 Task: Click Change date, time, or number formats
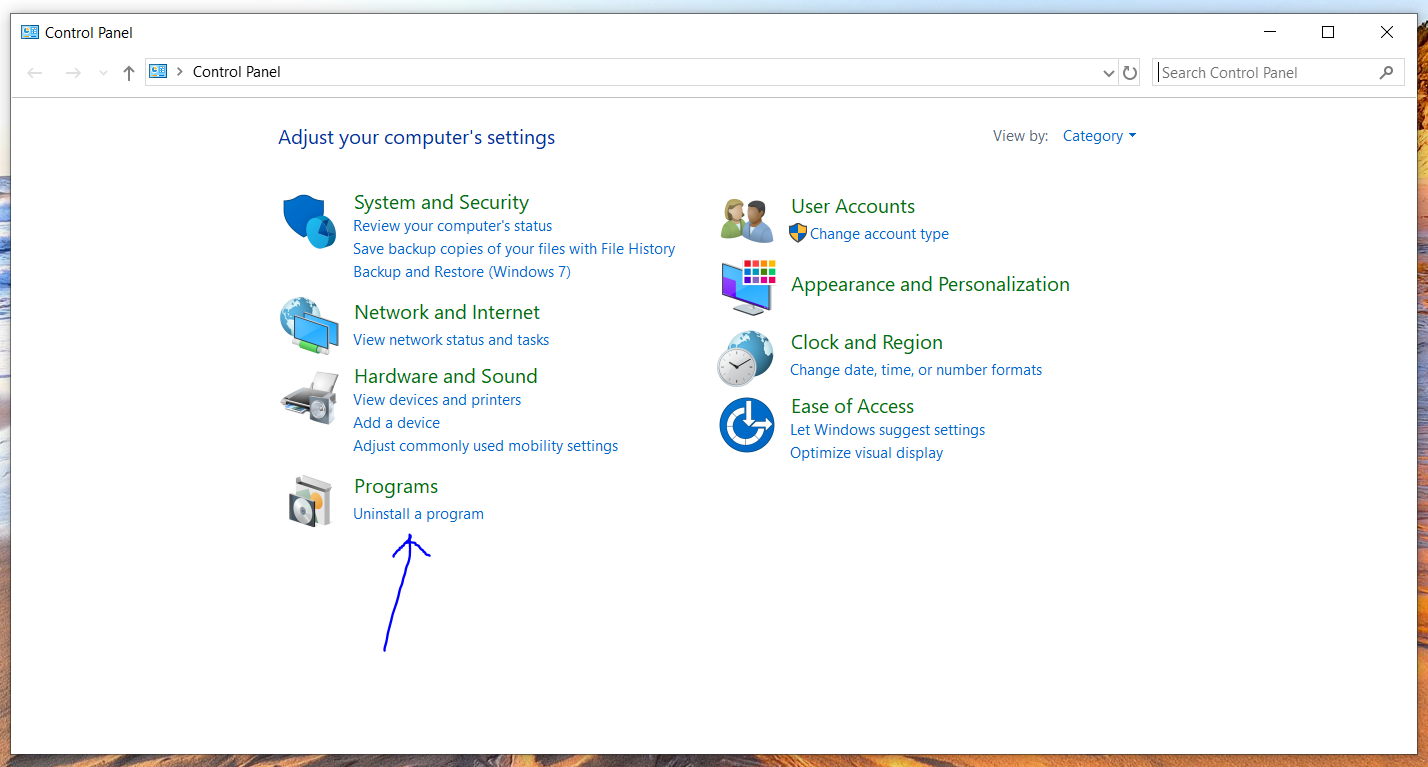(x=916, y=370)
